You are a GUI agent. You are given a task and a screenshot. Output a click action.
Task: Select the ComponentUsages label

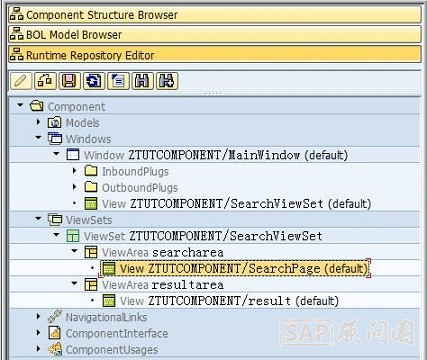click(x=112, y=350)
